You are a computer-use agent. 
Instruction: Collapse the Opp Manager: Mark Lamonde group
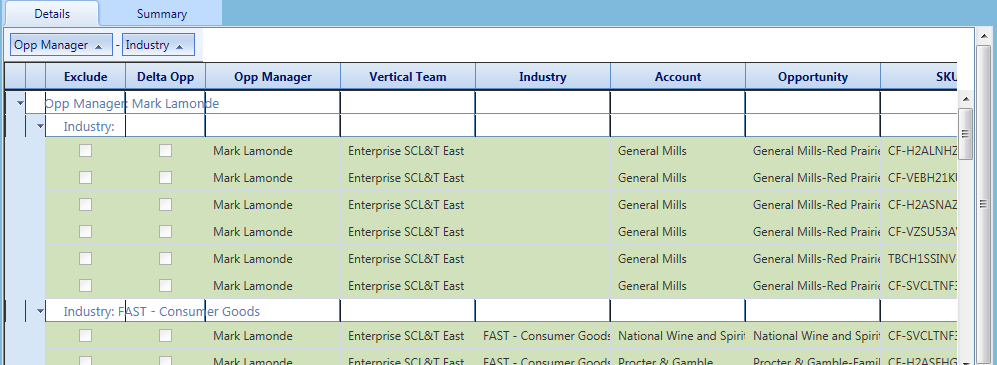coord(20,102)
